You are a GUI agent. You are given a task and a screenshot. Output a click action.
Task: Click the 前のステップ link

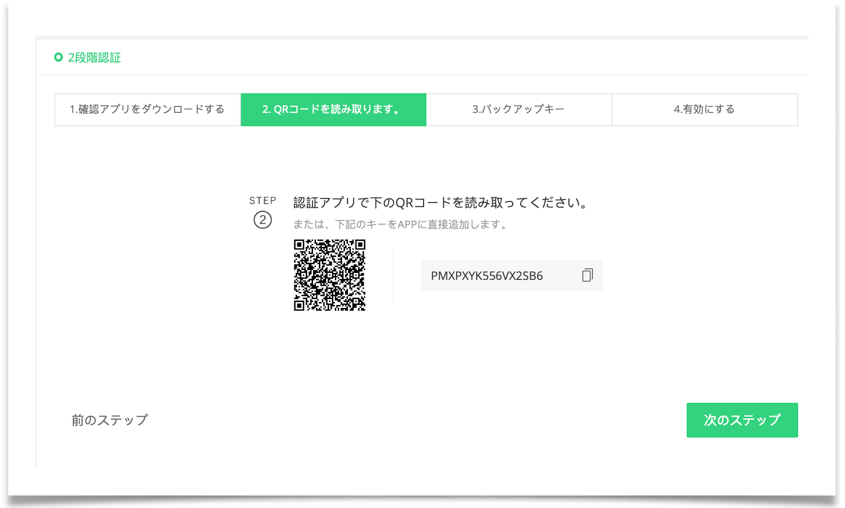[x=110, y=420]
